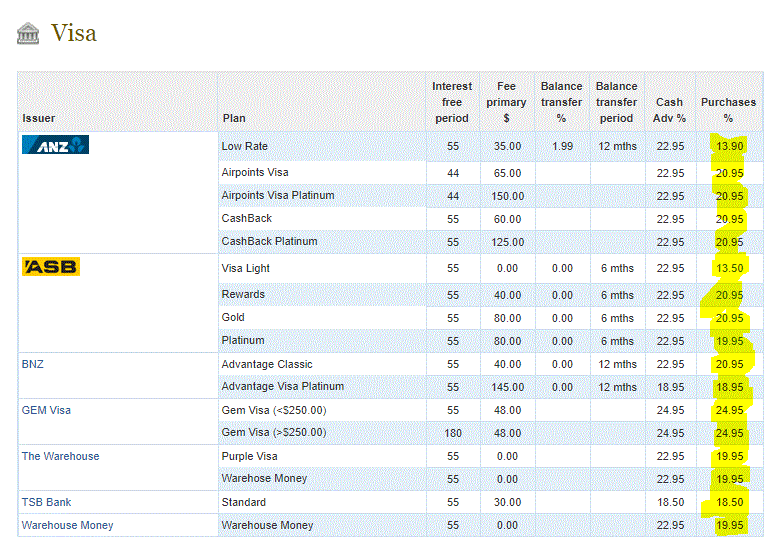This screenshot has width=780, height=554.
Task: Click the 18.50 purchase rate for TSB Standard
Action: pos(730,502)
